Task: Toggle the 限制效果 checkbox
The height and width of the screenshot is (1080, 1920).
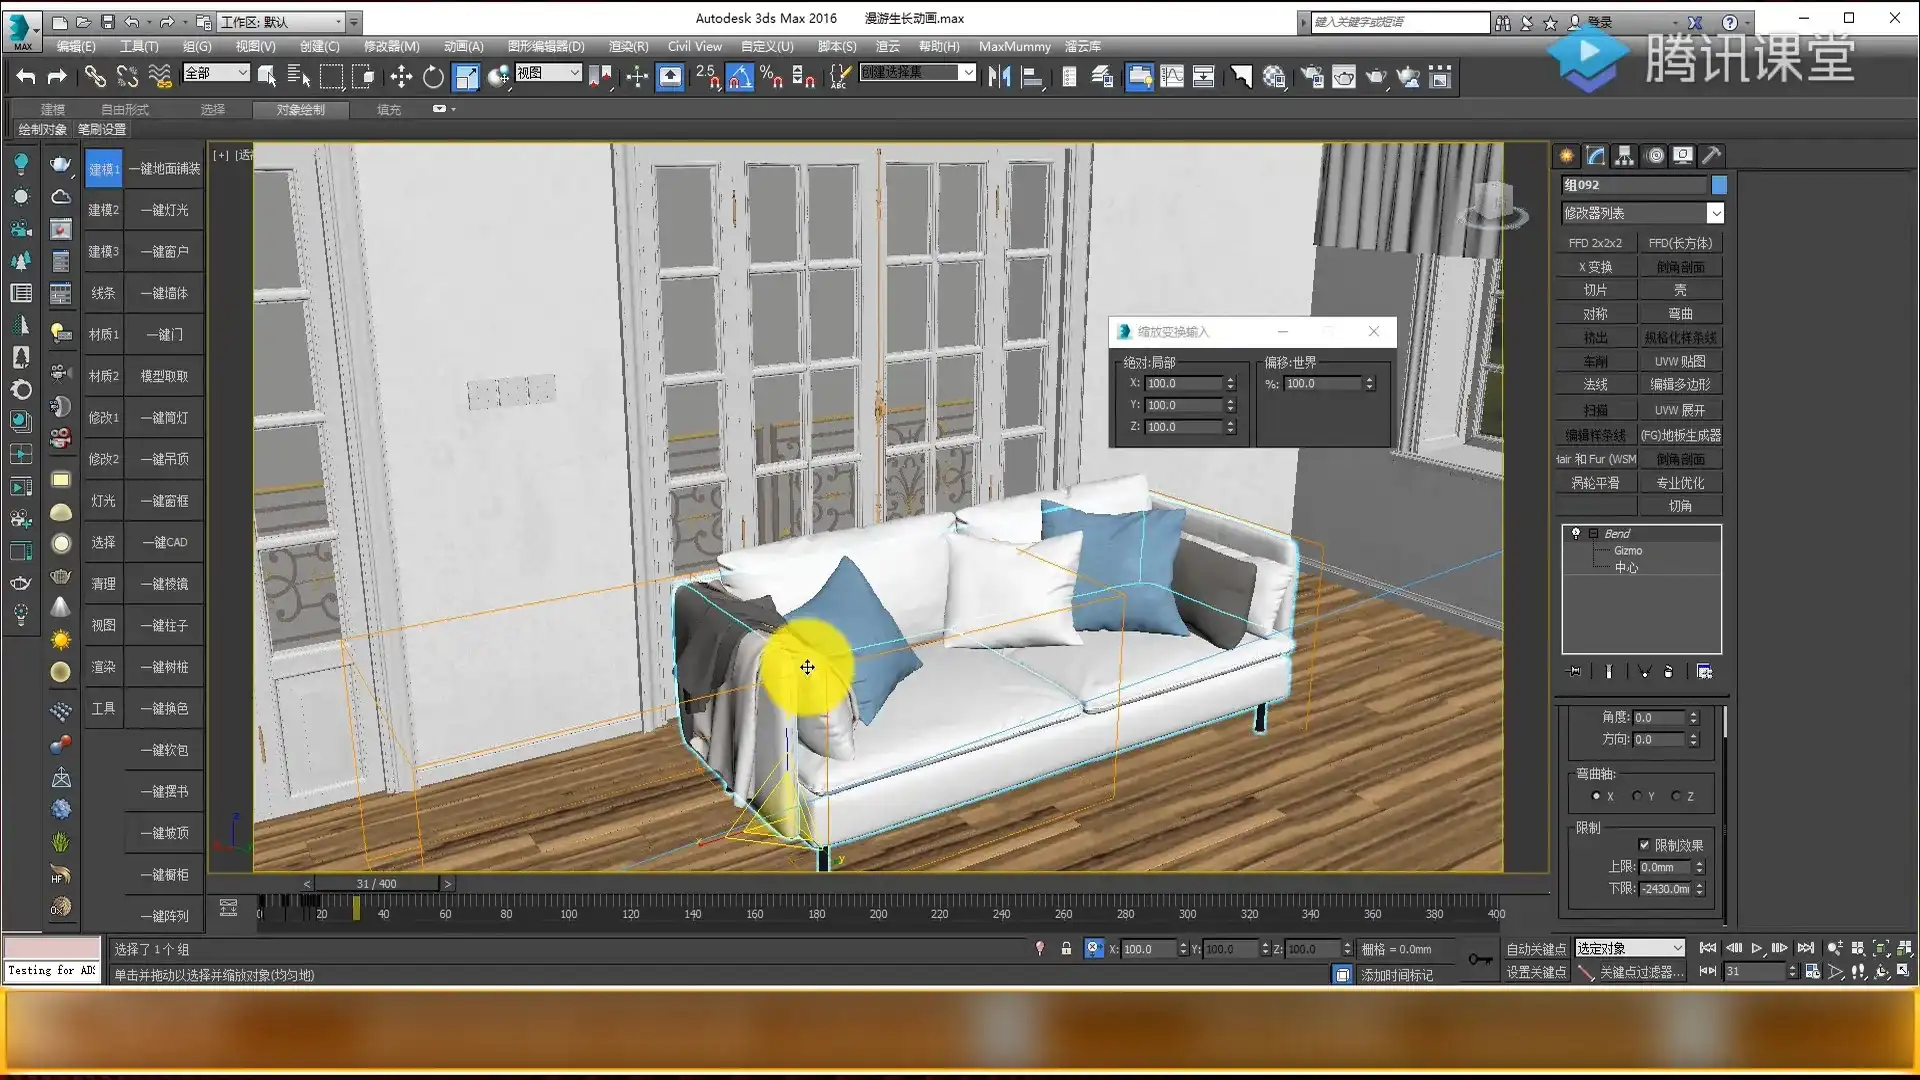Action: pos(1644,845)
